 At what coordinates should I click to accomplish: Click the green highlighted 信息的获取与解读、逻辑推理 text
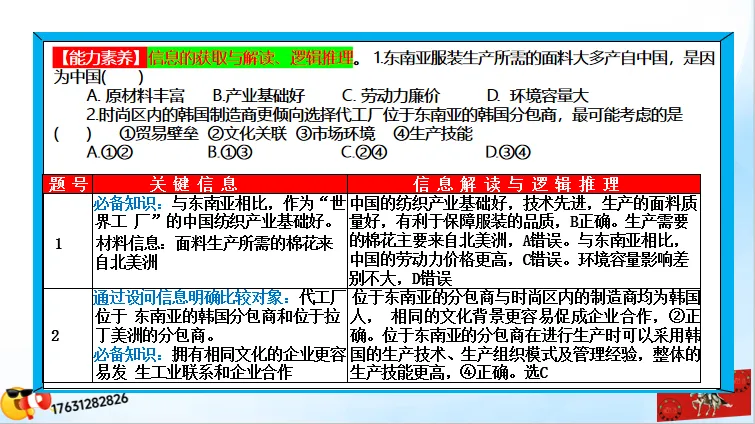click(250, 58)
